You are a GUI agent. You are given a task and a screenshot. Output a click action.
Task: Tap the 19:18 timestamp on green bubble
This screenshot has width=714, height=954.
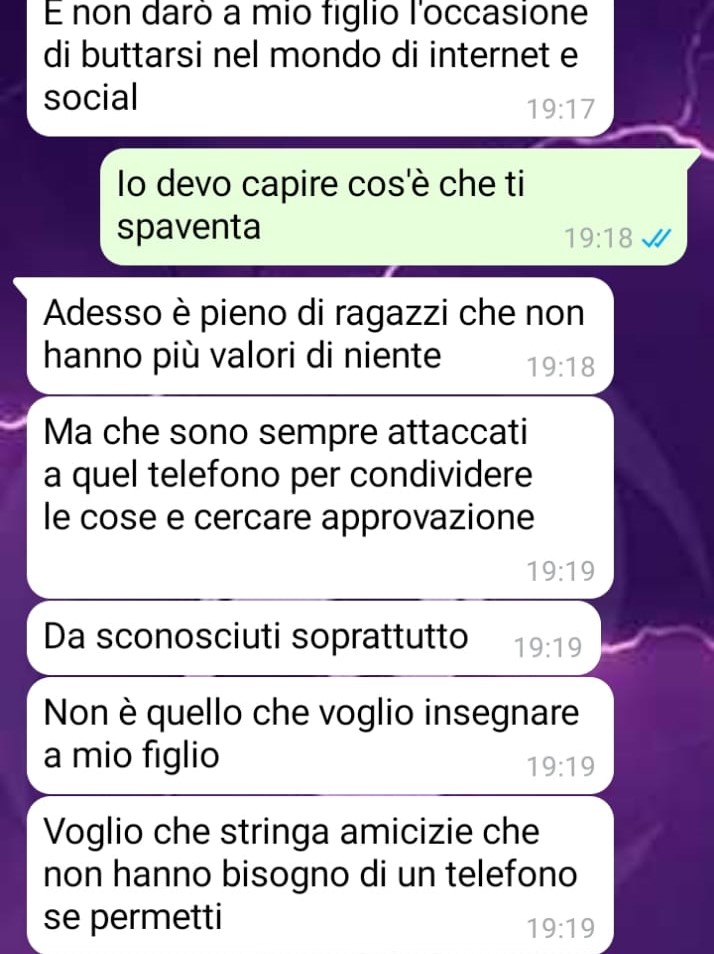pos(598,238)
